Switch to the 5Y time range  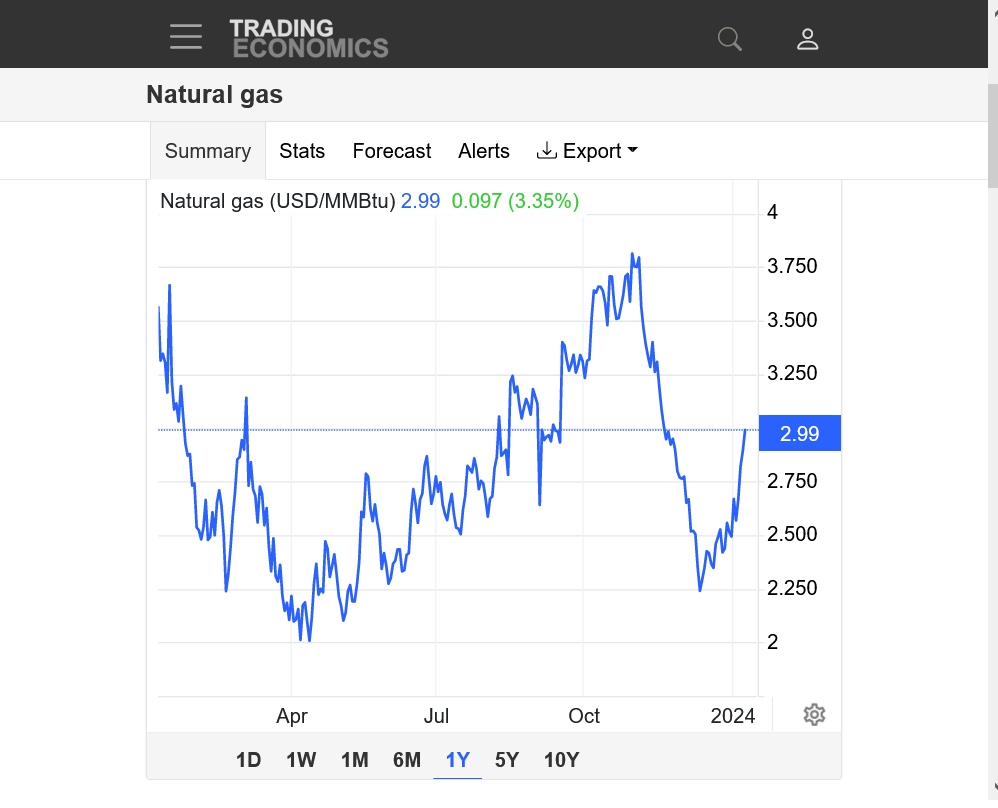coord(506,760)
